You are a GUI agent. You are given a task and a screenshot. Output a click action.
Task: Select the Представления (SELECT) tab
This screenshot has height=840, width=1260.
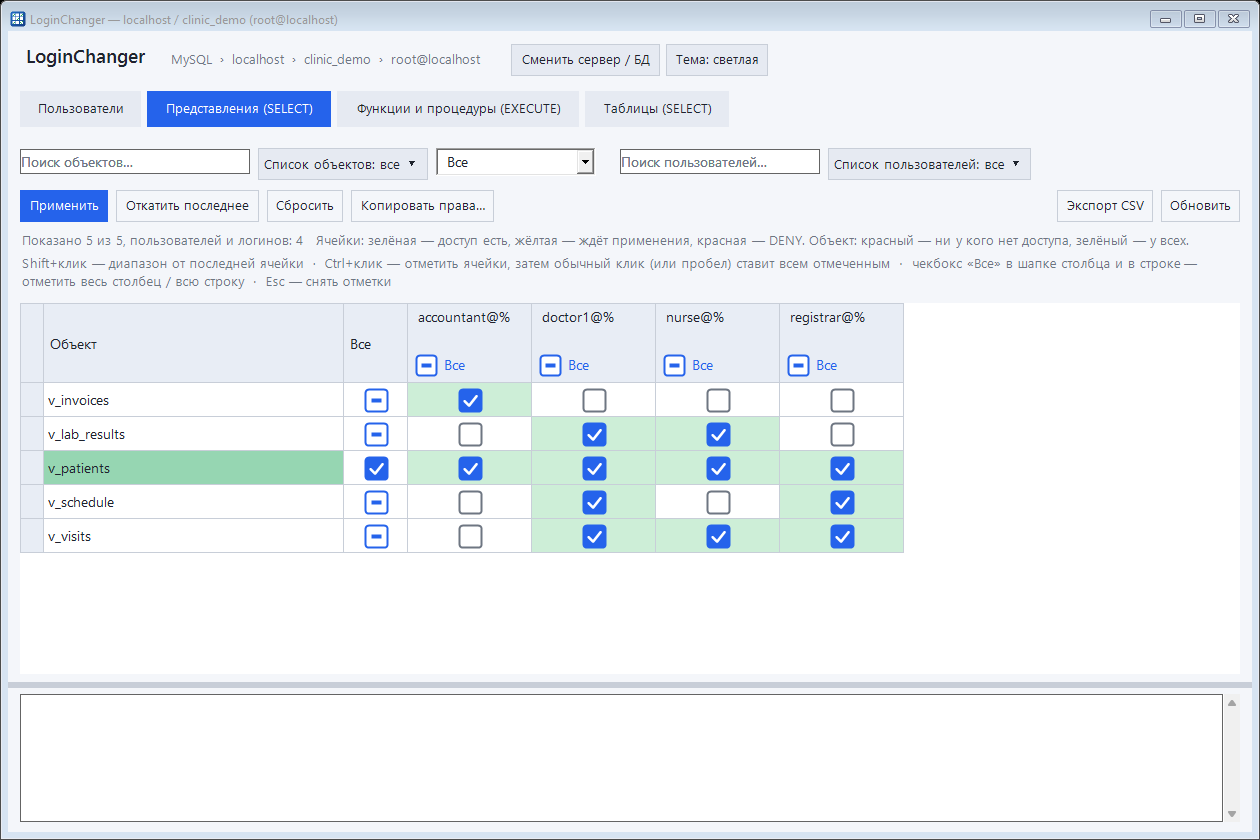click(x=239, y=109)
